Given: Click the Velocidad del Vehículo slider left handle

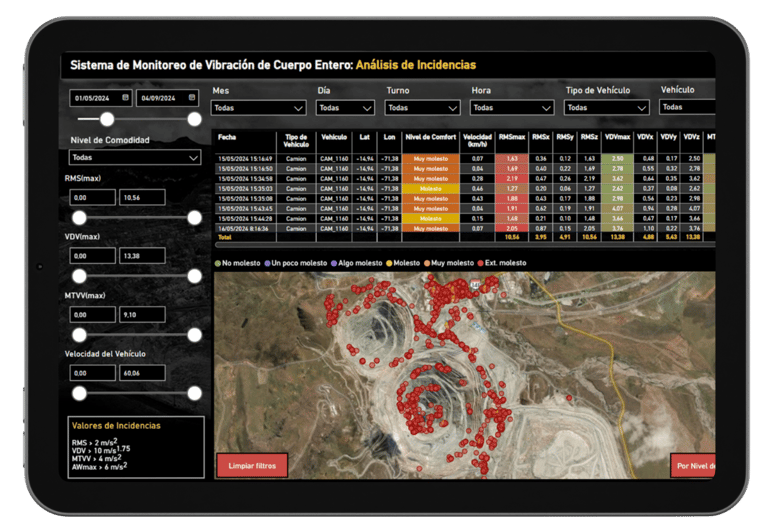Looking at the screenshot, I should pos(79,393).
